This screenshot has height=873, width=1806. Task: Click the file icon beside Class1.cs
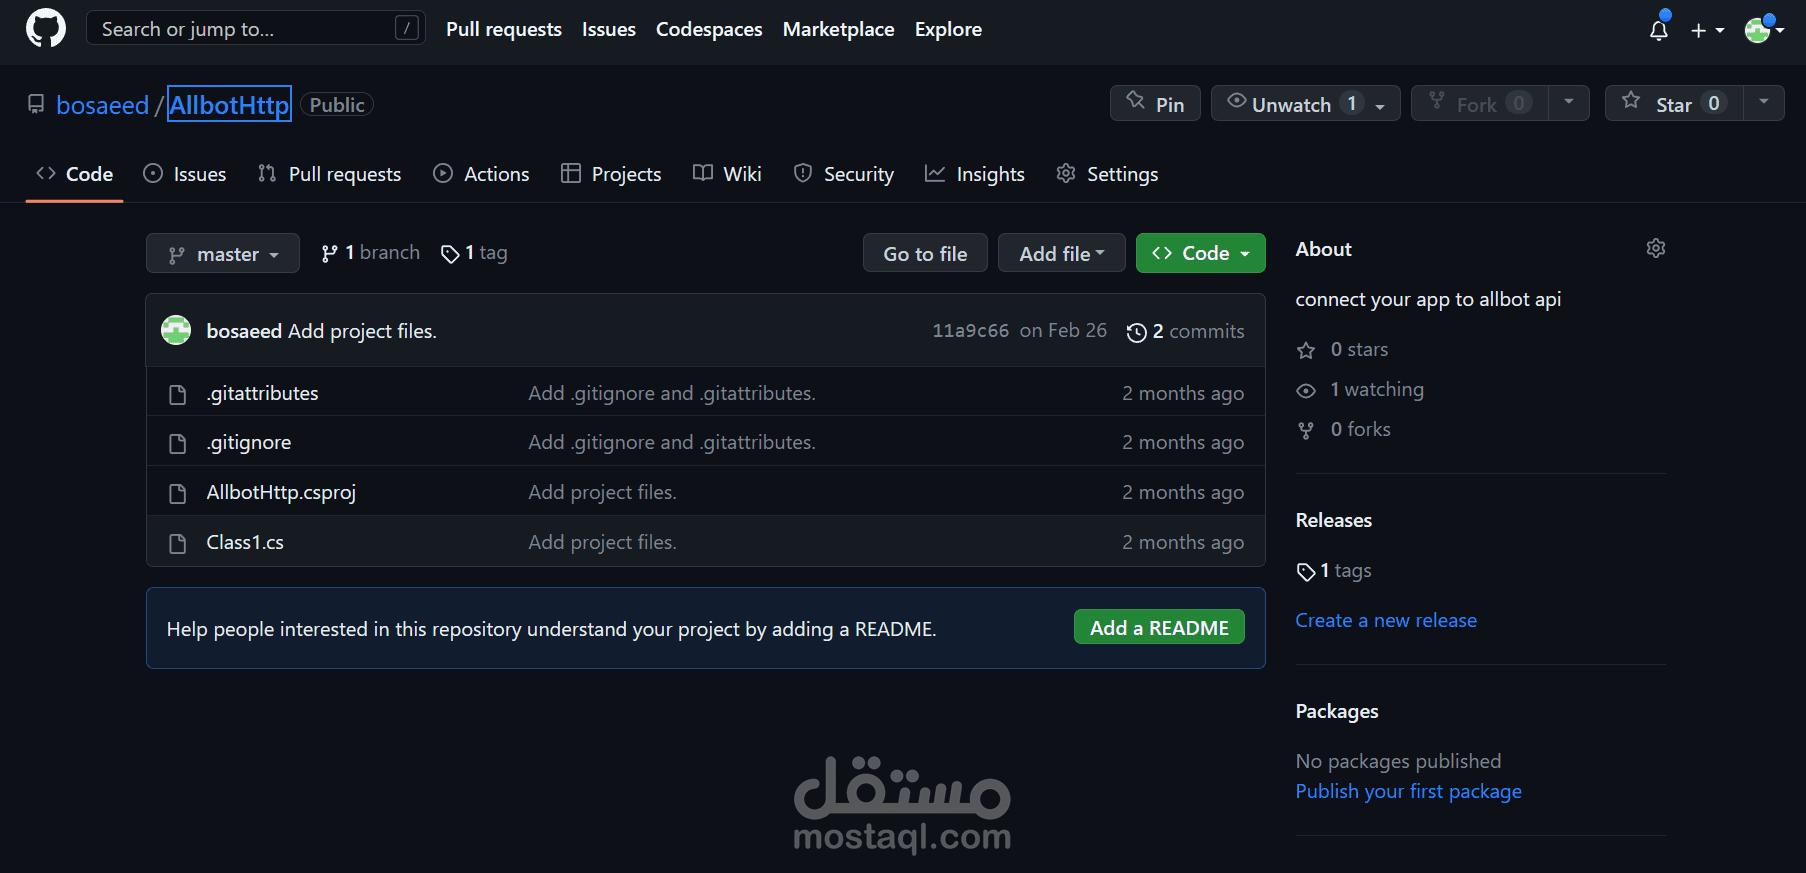[x=178, y=543]
